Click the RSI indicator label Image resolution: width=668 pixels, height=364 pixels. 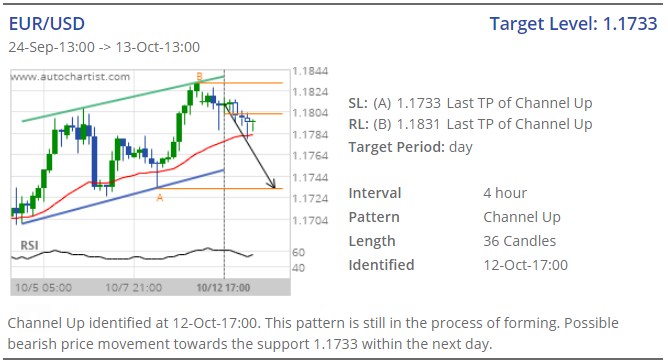[29, 246]
